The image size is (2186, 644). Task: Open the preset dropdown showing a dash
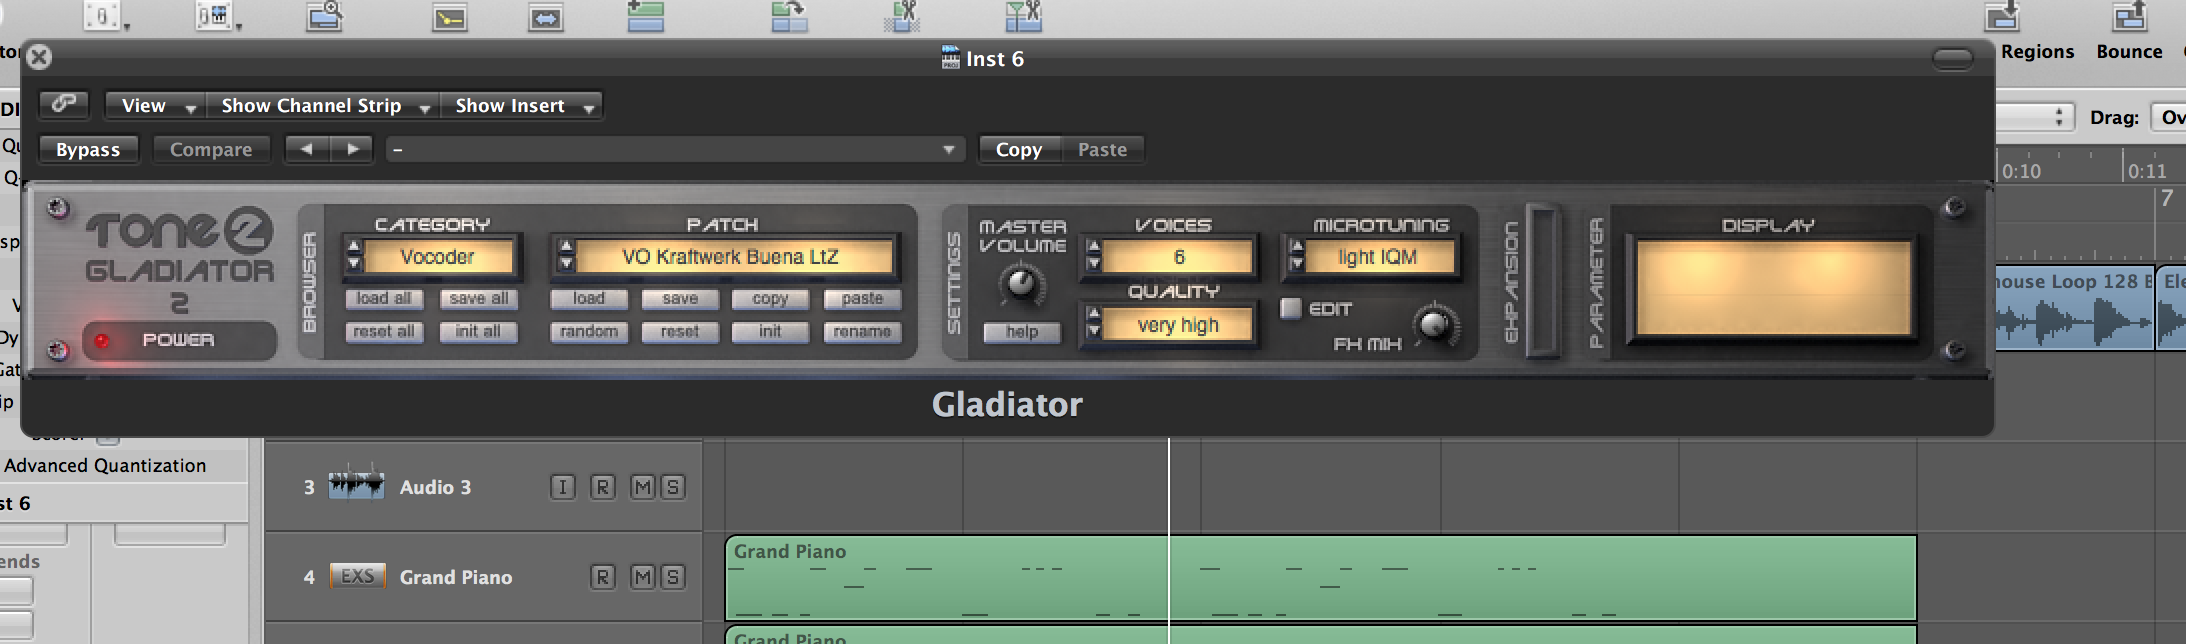[675, 149]
